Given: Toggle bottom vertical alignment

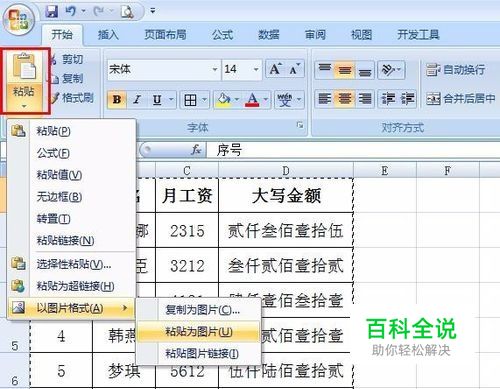Looking at the screenshot, I should tap(365, 70).
